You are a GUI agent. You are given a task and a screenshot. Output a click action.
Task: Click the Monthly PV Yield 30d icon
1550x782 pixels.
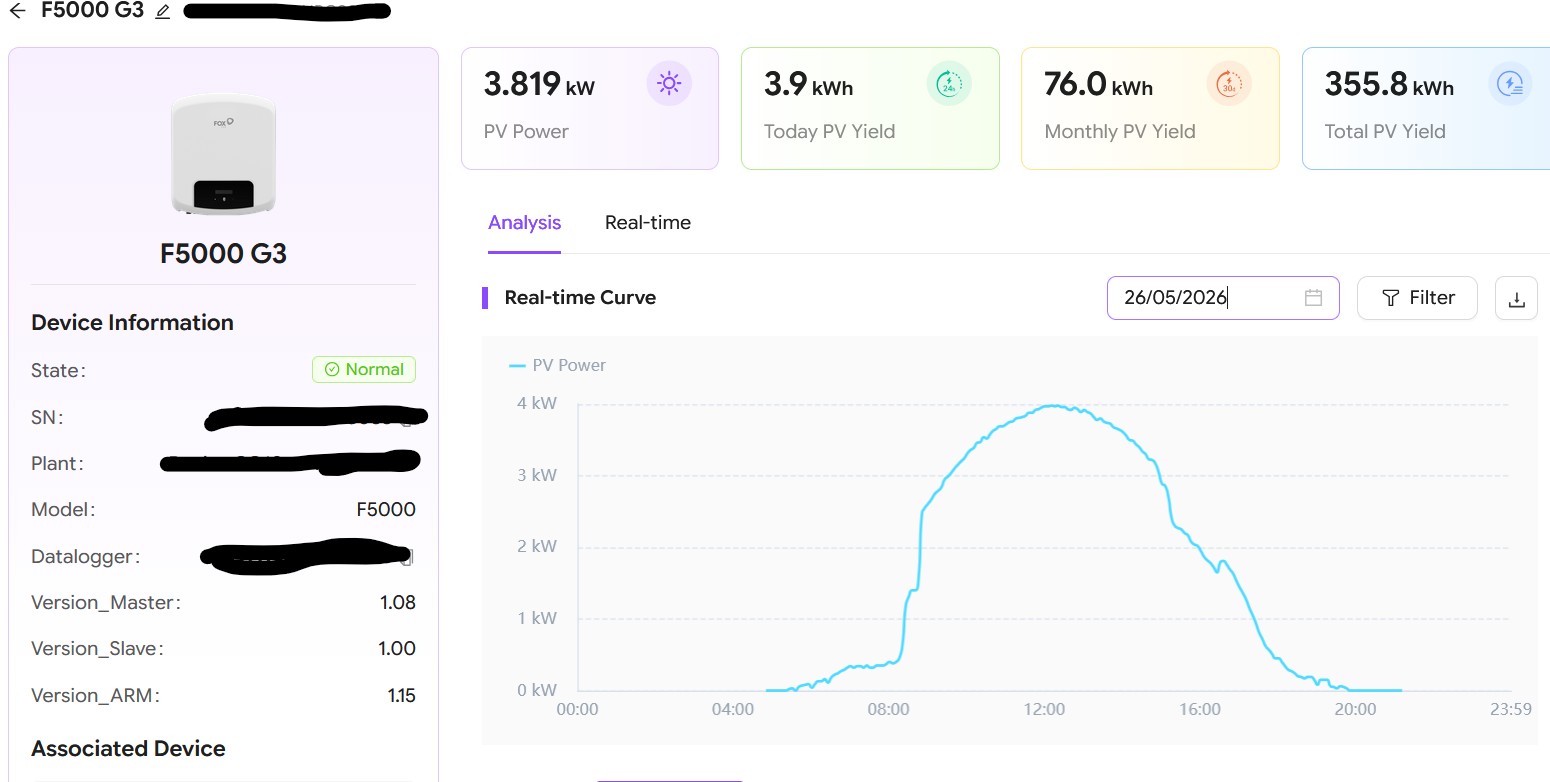click(x=1229, y=84)
